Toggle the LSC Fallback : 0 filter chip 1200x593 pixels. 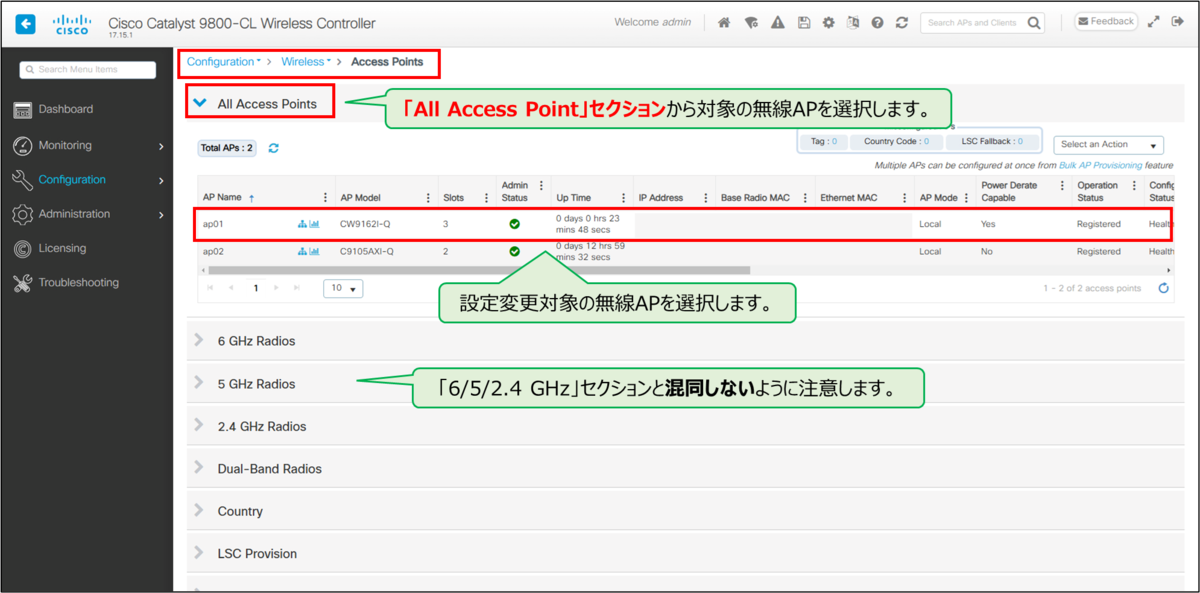(x=992, y=140)
